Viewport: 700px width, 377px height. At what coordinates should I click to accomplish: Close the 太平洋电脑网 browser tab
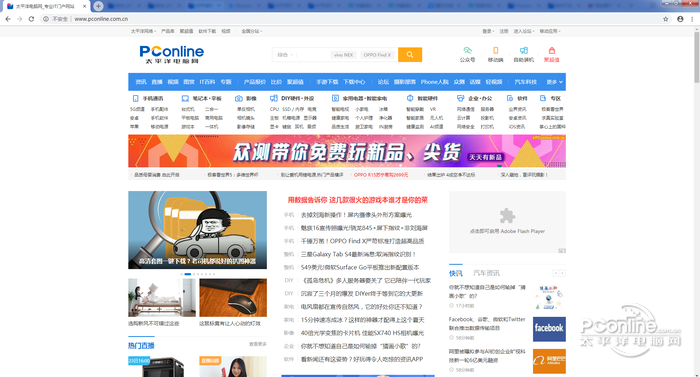84,6
